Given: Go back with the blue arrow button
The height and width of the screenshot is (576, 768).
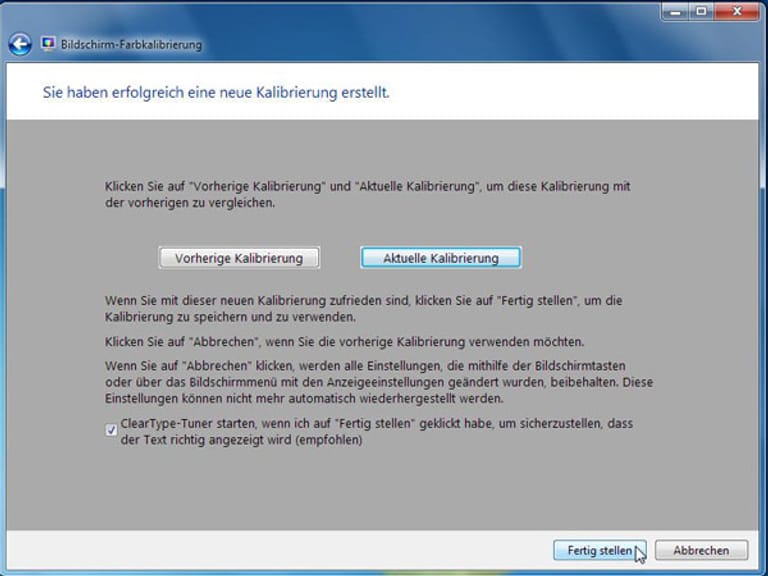Looking at the screenshot, I should click(x=20, y=45).
